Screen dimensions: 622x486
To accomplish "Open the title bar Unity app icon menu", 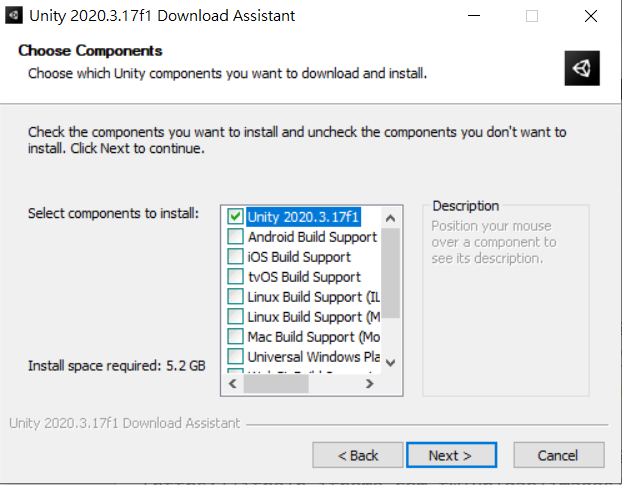I will click(14, 16).
